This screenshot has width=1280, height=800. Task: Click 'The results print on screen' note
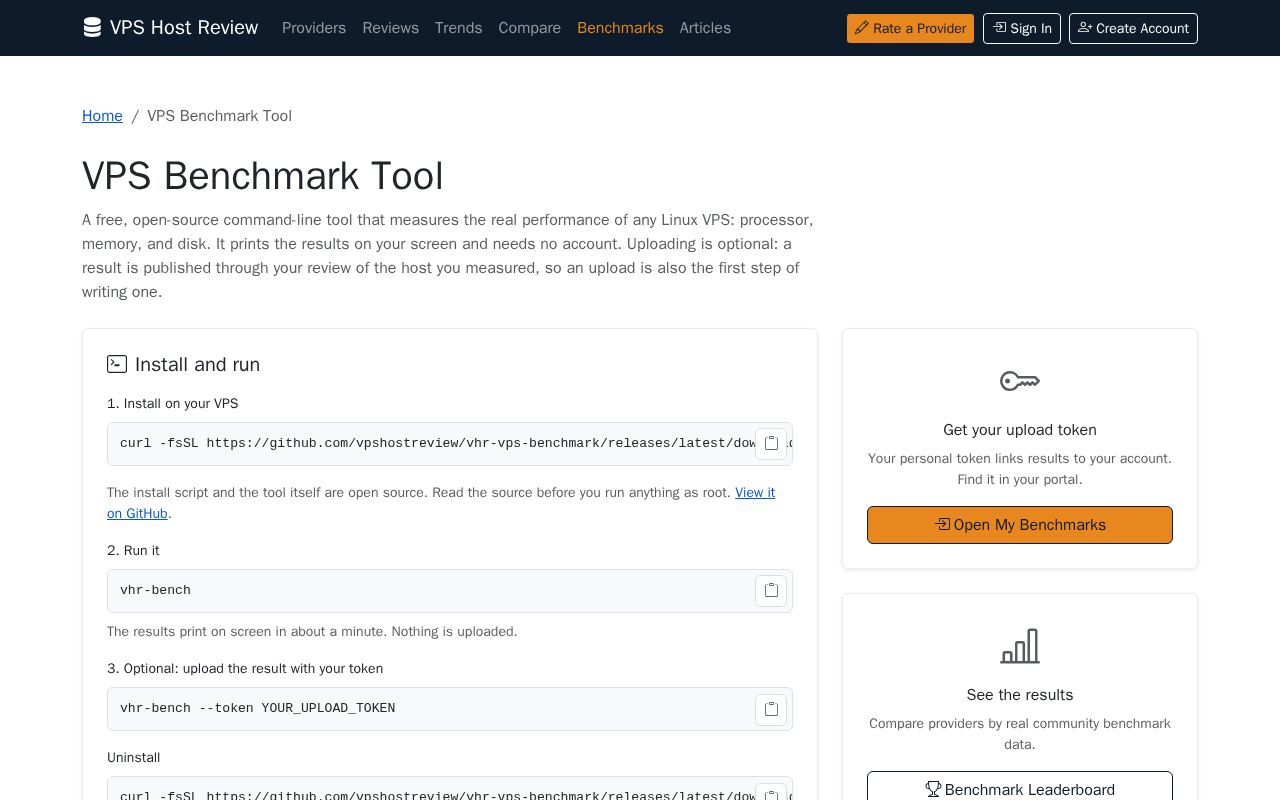coord(312,632)
